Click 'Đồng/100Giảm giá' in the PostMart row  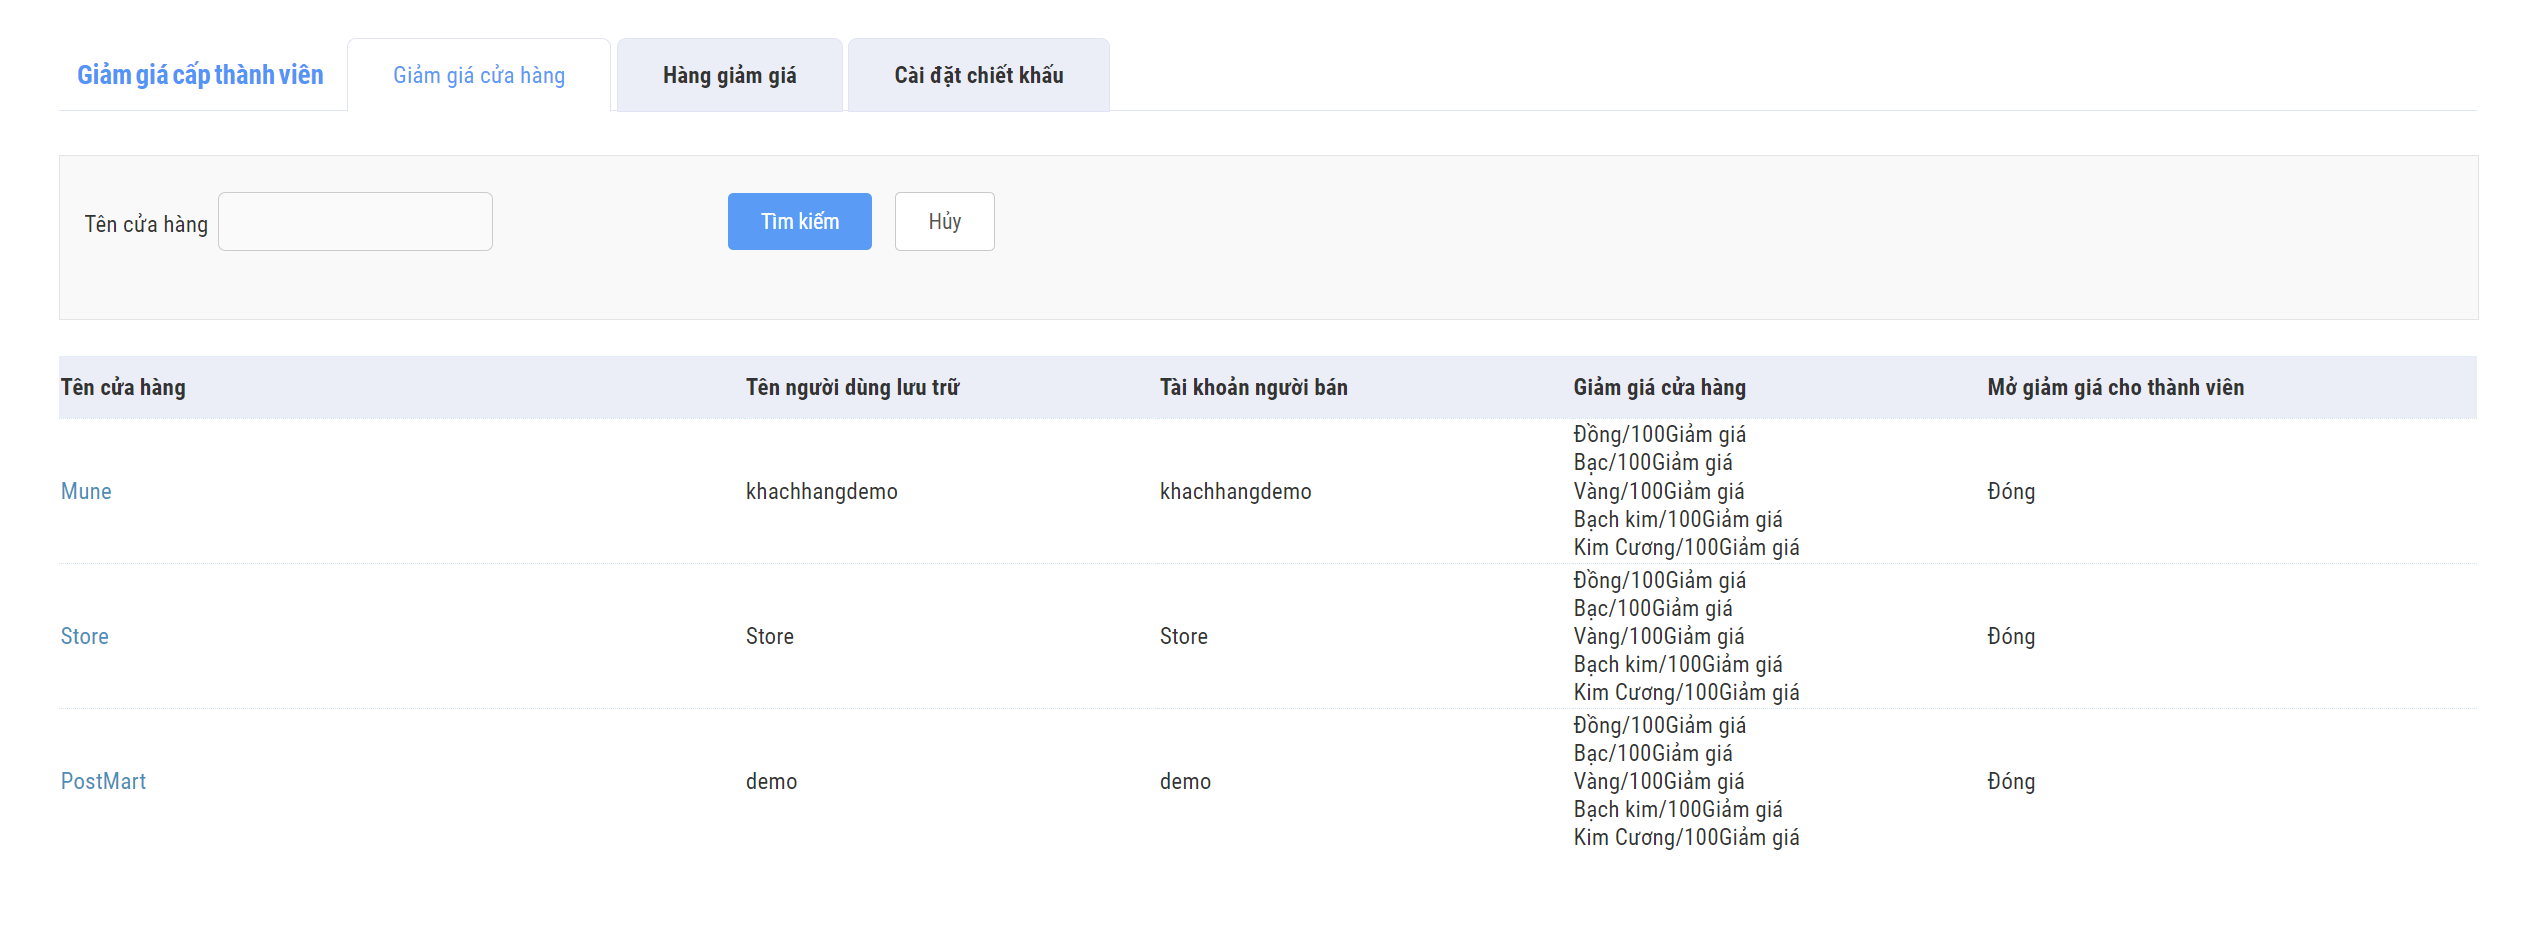(1659, 725)
